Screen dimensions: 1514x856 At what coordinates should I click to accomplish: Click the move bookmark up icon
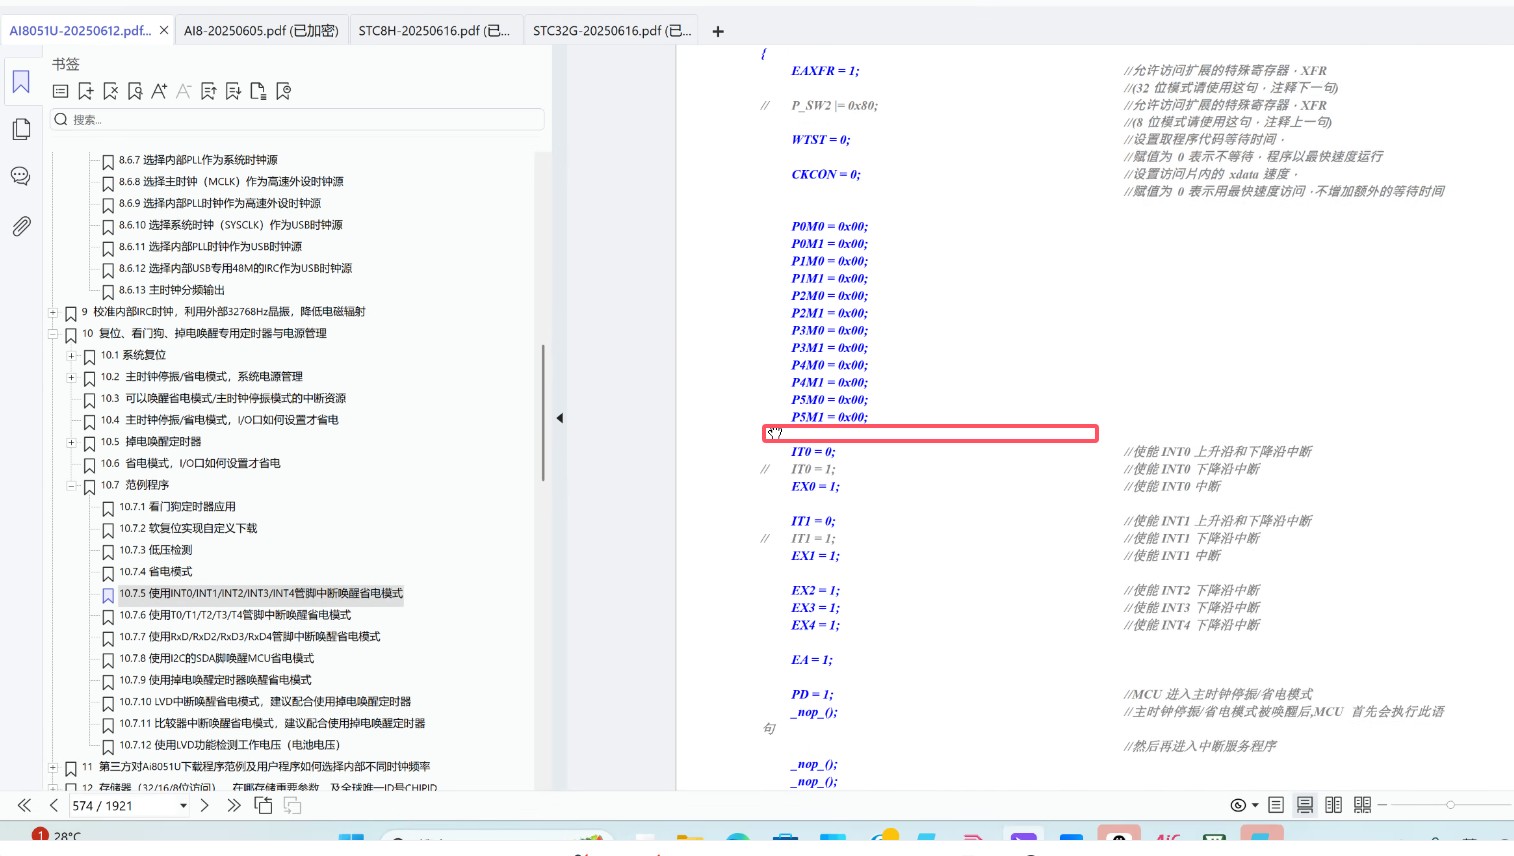208,92
